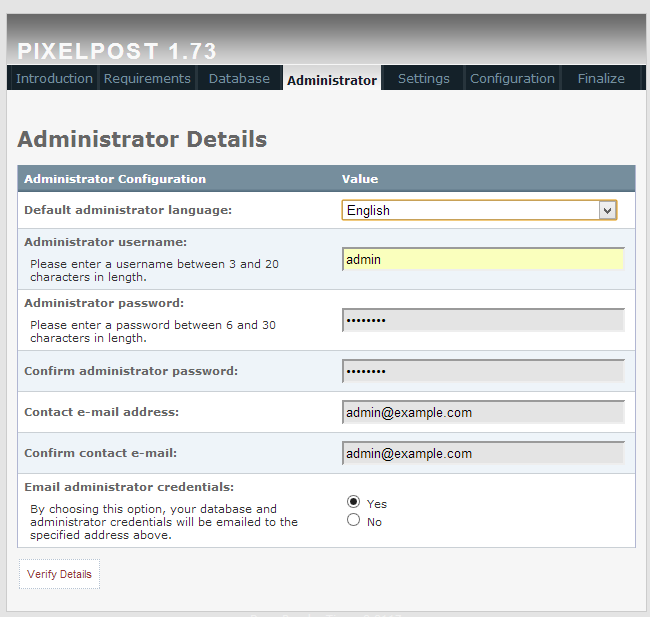
Task: Go to the Database tab
Action: pyautogui.click(x=239, y=79)
